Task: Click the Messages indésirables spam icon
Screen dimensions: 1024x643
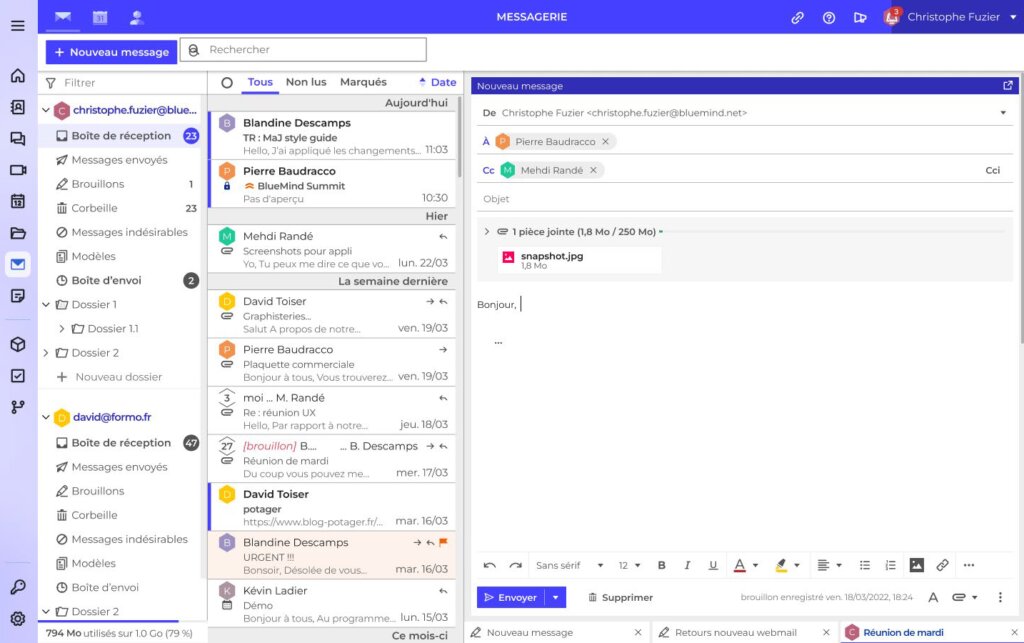Action: coord(61,232)
